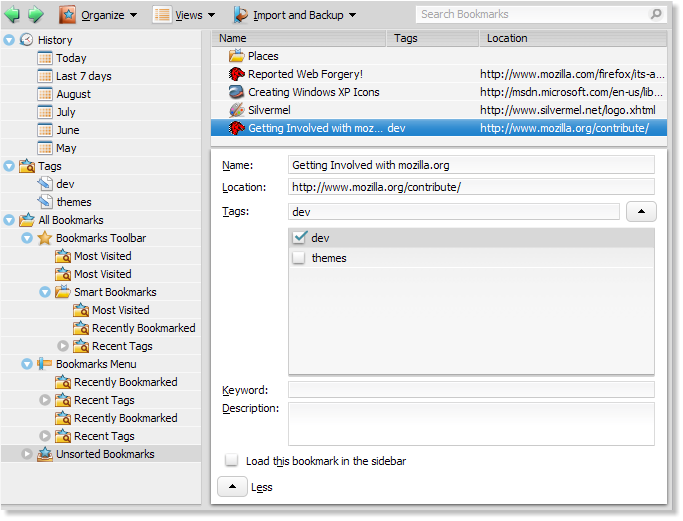Select Most Visited under Smart Bookmarks
The width and height of the screenshot is (683, 521).
point(101,310)
